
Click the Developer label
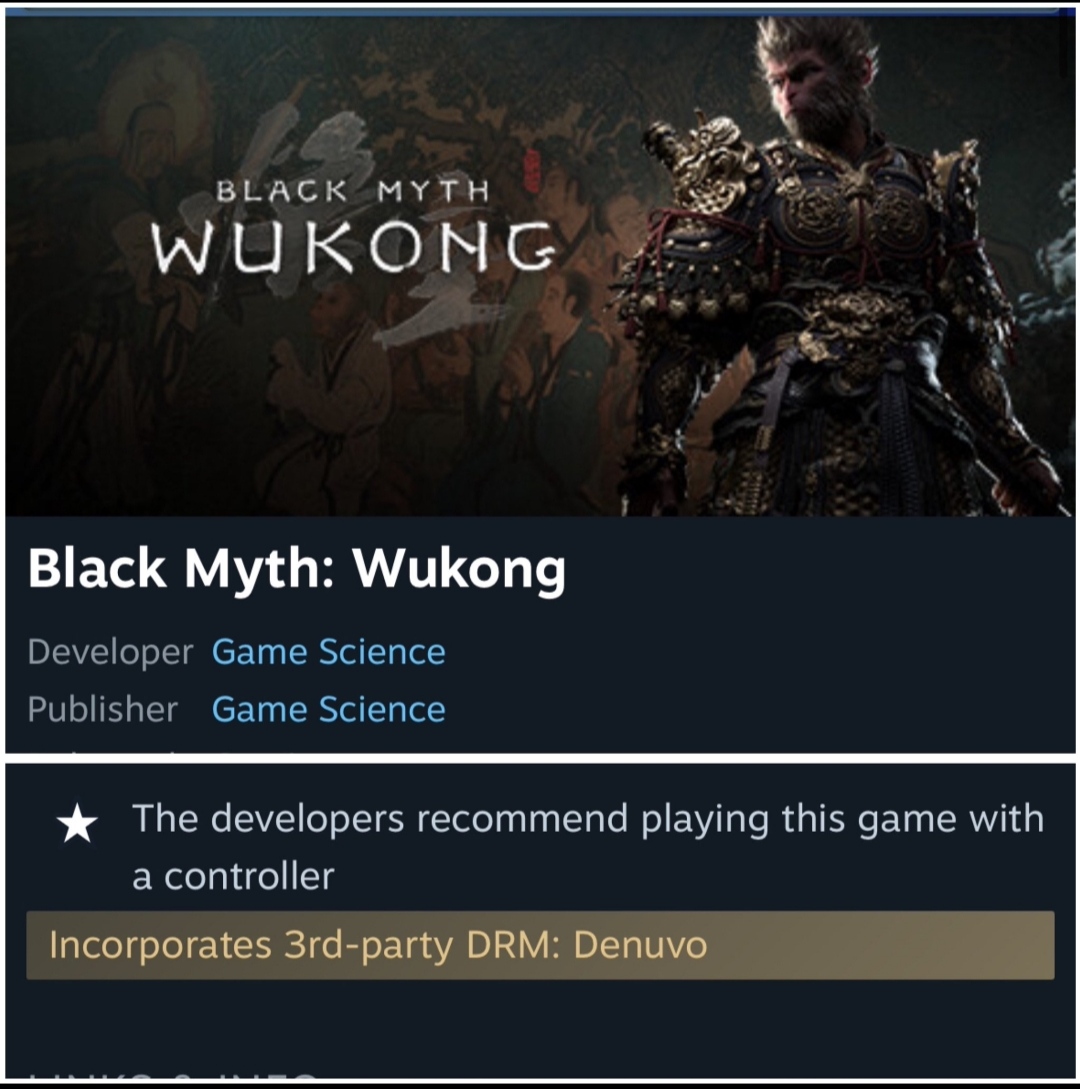110,651
